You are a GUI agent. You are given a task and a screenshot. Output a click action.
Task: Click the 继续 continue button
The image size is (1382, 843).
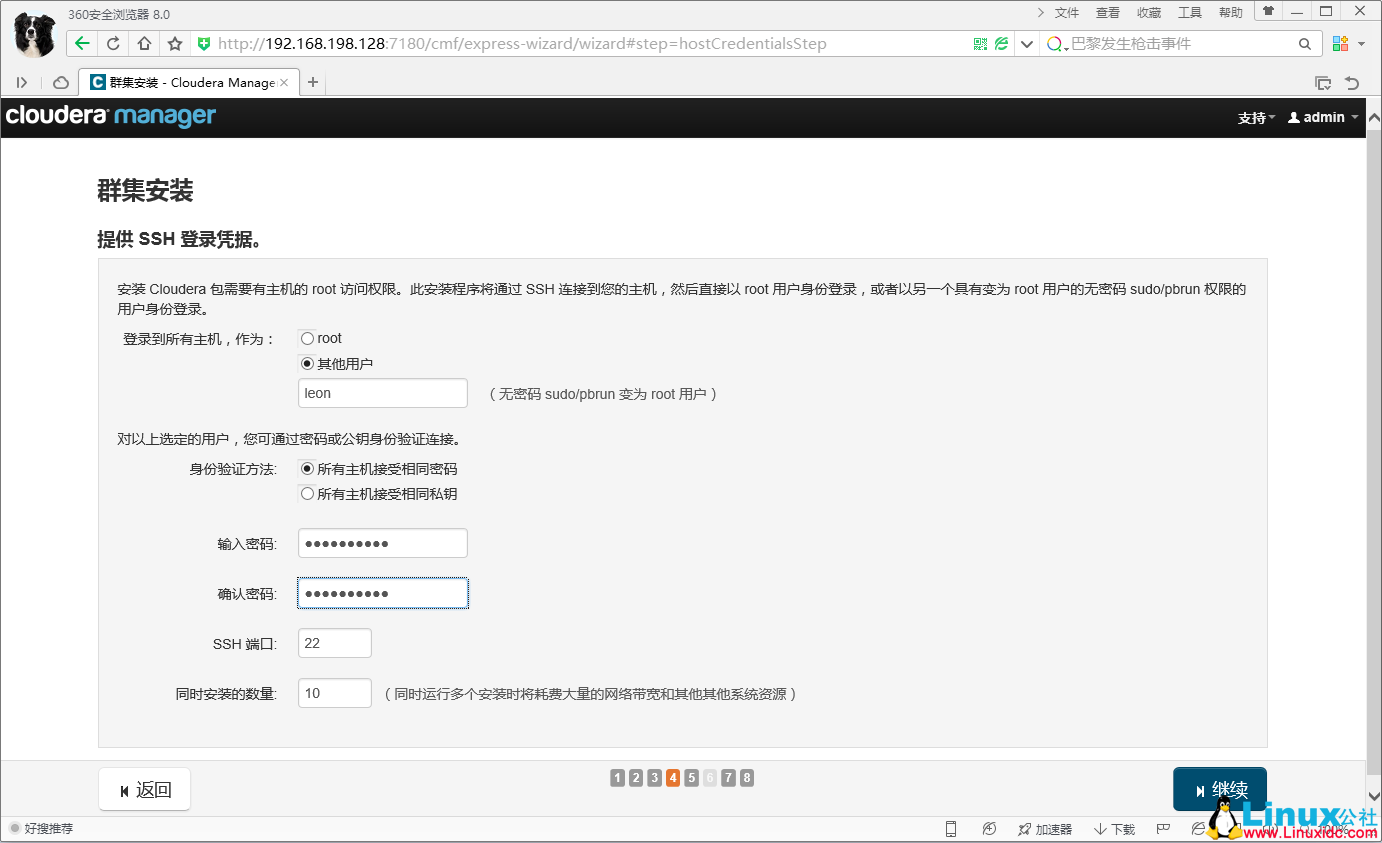click(1220, 789)
